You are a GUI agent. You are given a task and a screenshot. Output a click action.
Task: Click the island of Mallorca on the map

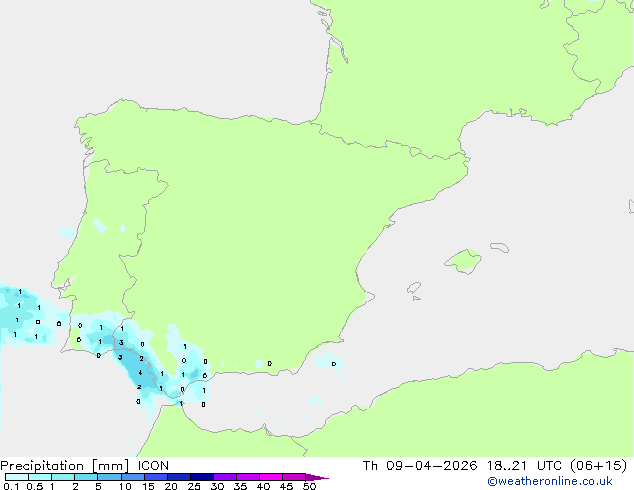click(x=463, y=261)
